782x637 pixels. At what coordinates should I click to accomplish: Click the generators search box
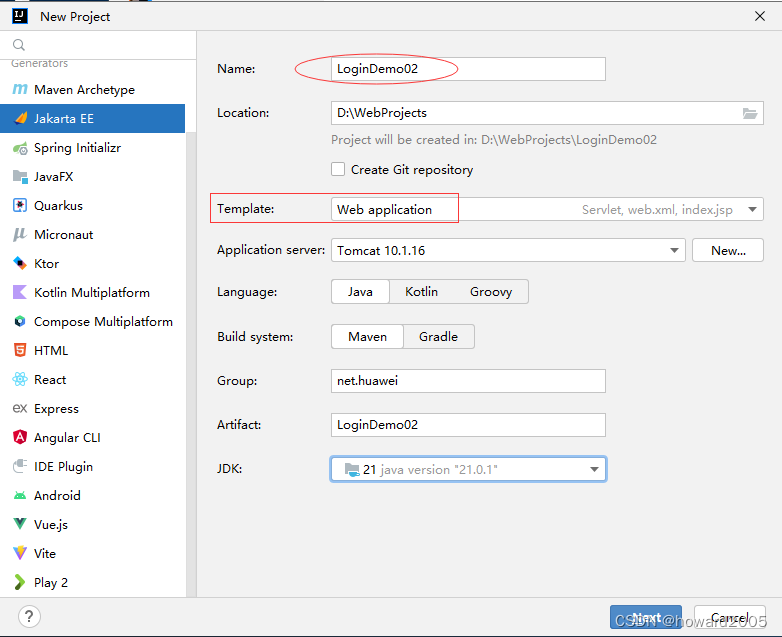[x=98, y=45]
